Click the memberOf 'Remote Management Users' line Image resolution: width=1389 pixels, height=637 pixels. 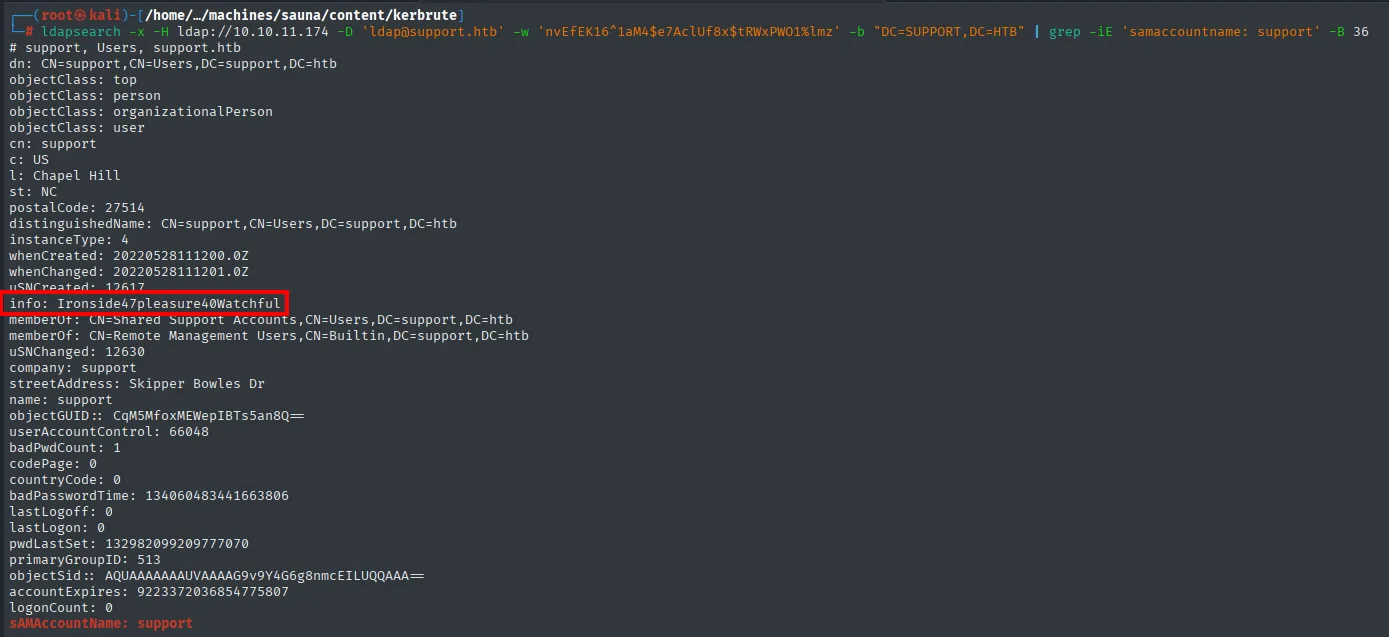coord(269,336)
